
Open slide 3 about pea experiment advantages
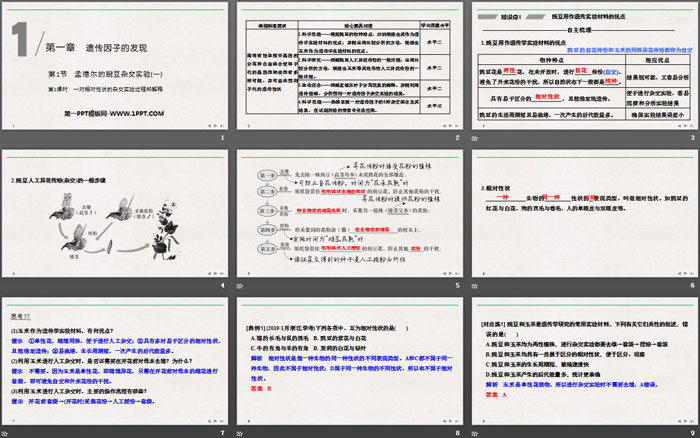point(582,67)
